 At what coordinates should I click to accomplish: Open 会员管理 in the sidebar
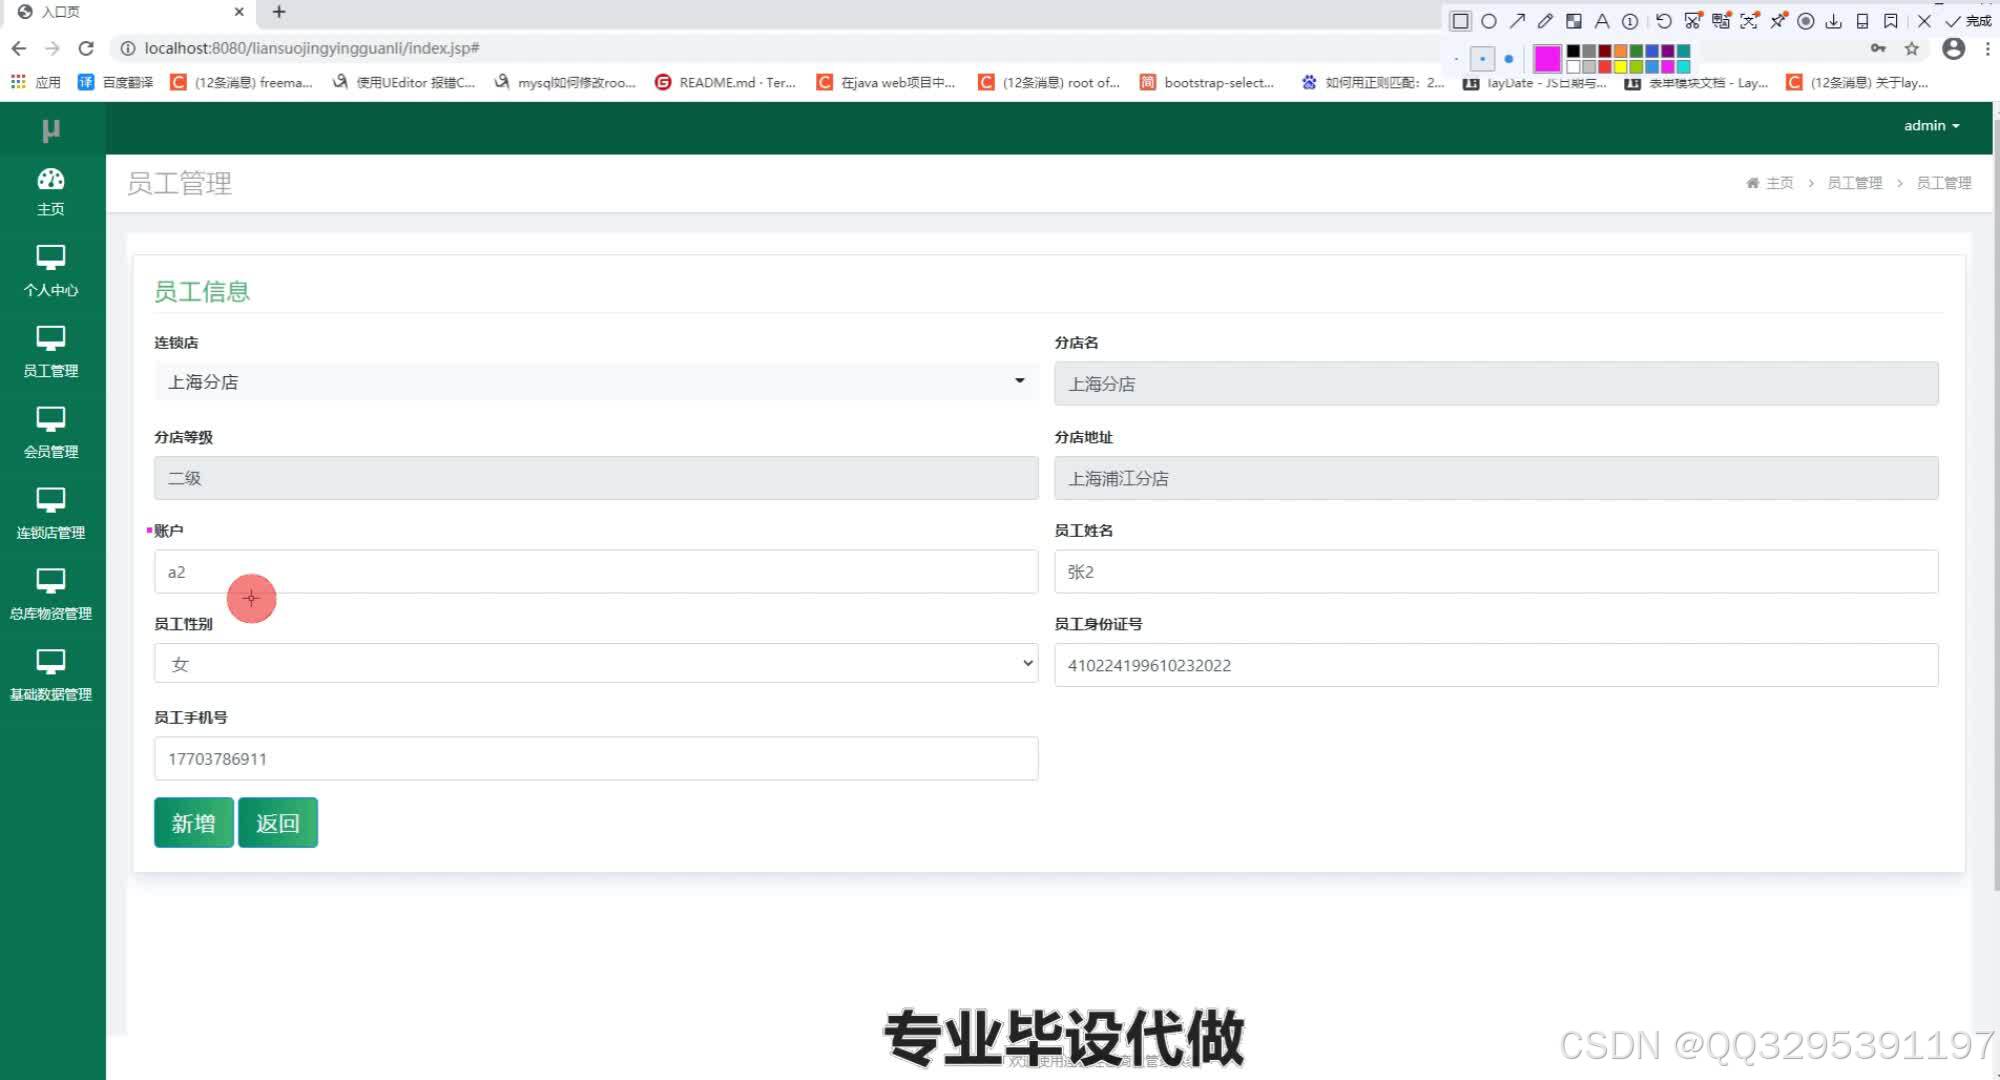click(x=51, y=434)
